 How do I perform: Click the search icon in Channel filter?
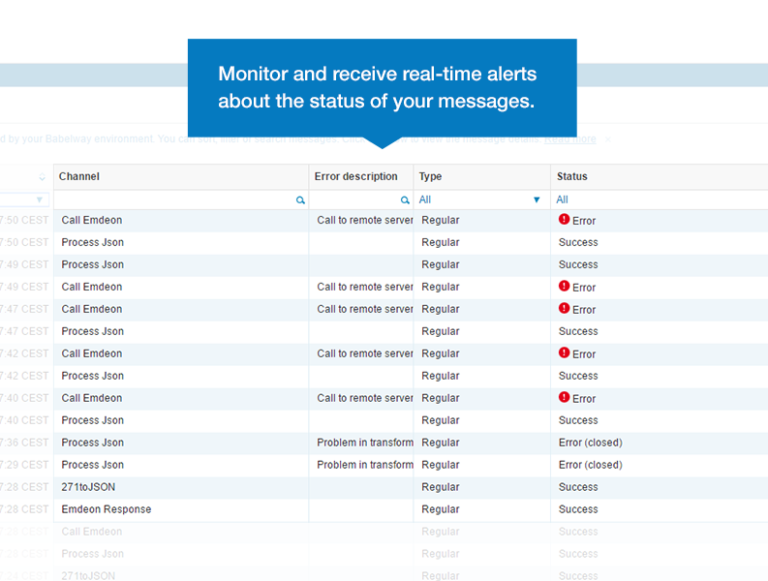click(x=300, y=200)
